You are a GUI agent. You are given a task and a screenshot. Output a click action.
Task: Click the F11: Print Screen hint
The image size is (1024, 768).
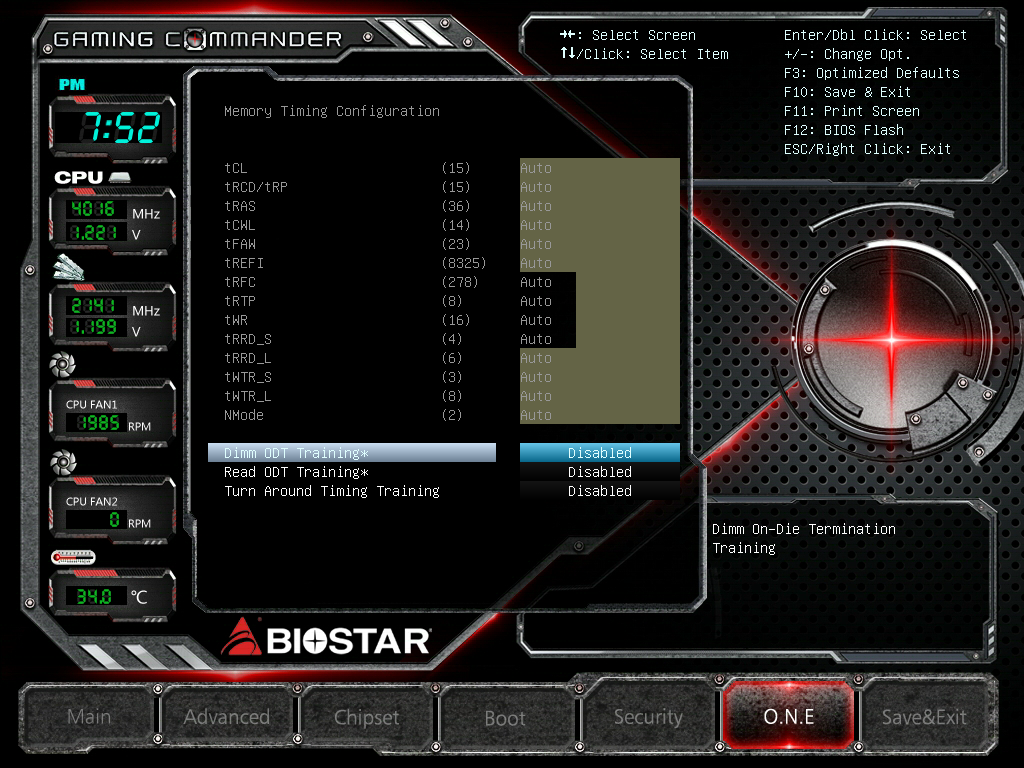click(852, 111)
